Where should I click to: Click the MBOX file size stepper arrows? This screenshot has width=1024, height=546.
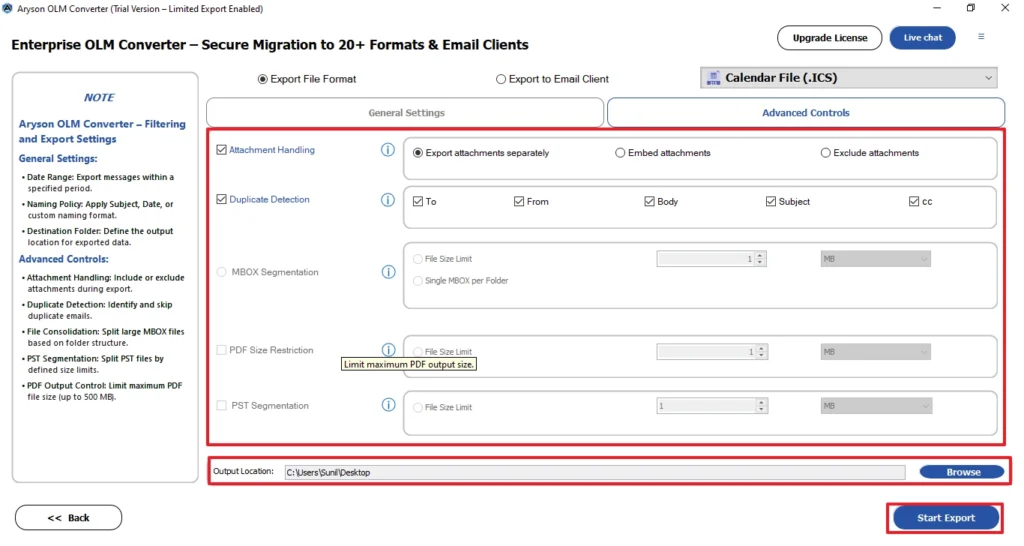[760, 259]
